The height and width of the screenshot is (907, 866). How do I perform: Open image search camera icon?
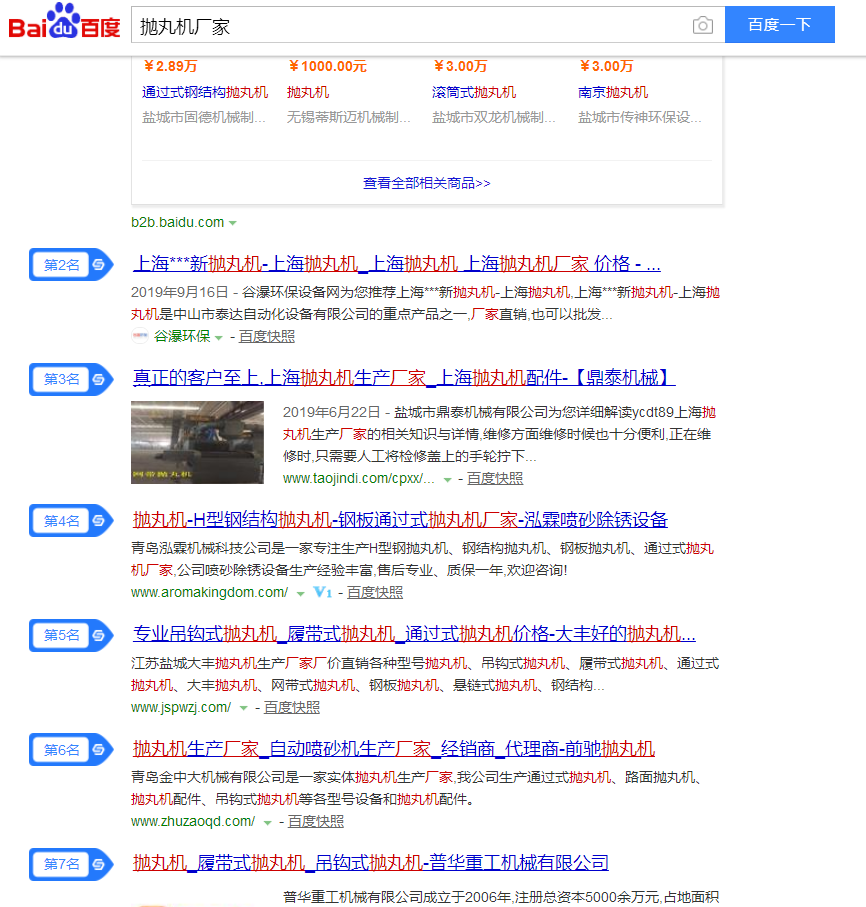(702, 25)
